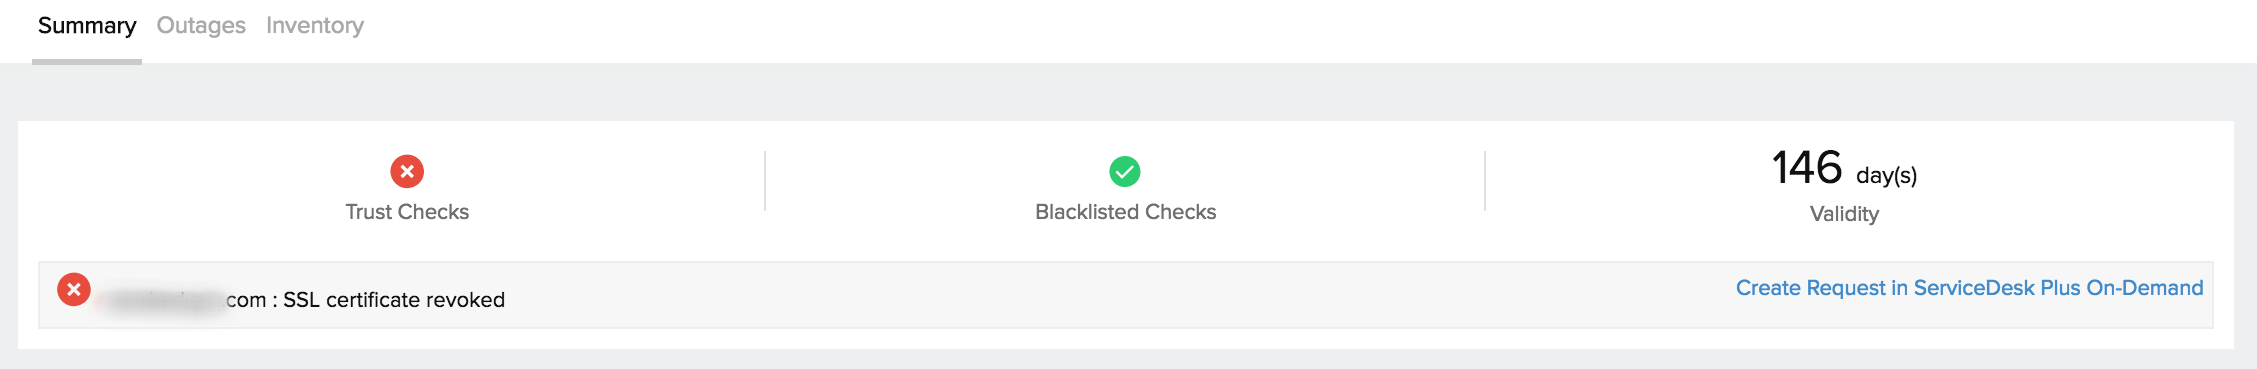Select the Trust Checks label
The width and height of the screenshot is (2257, 369).
(x=407, y=212)
